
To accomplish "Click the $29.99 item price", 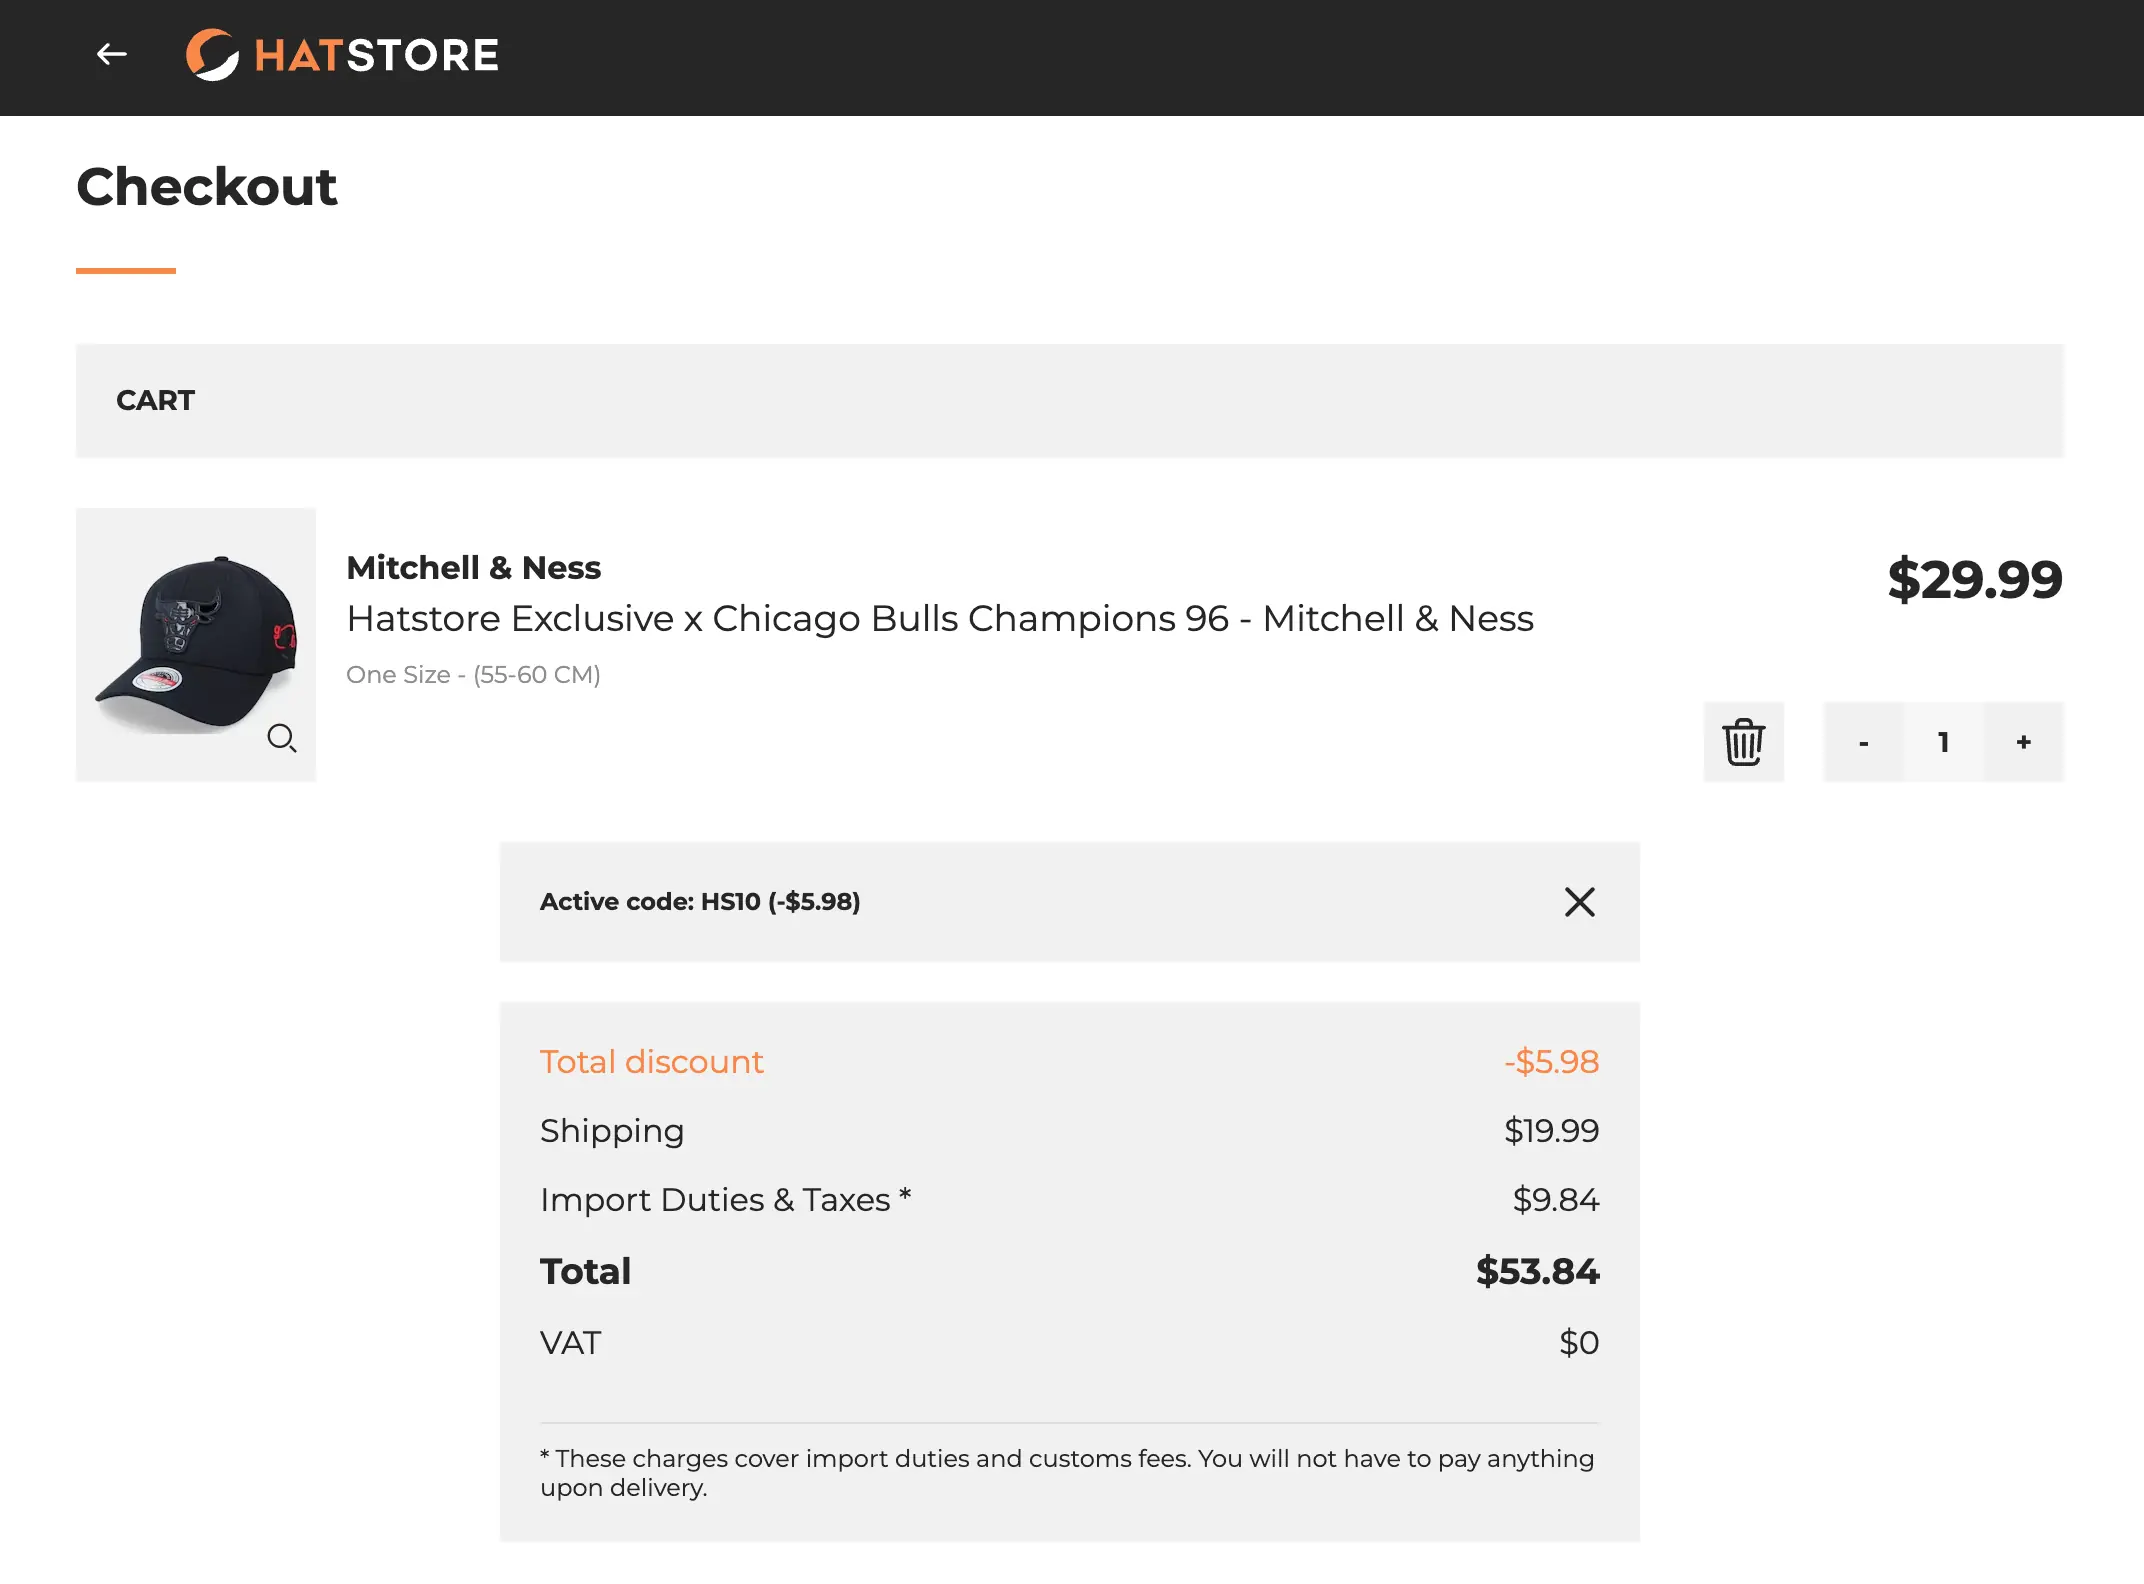I will click(1974, 580).
